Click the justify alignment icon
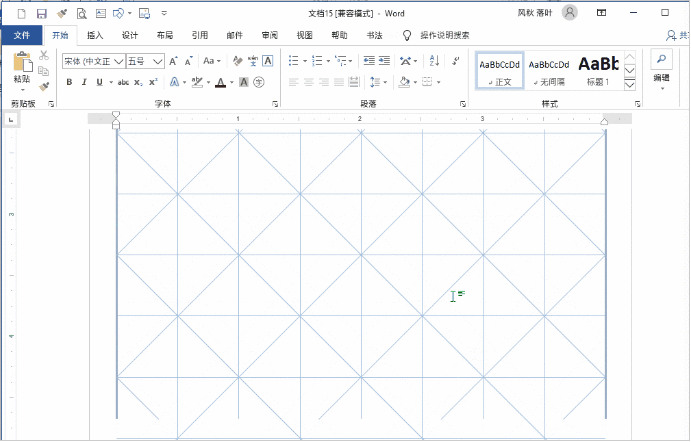The width and height of the screenshot is (691, 442). (x=339, y=82)
